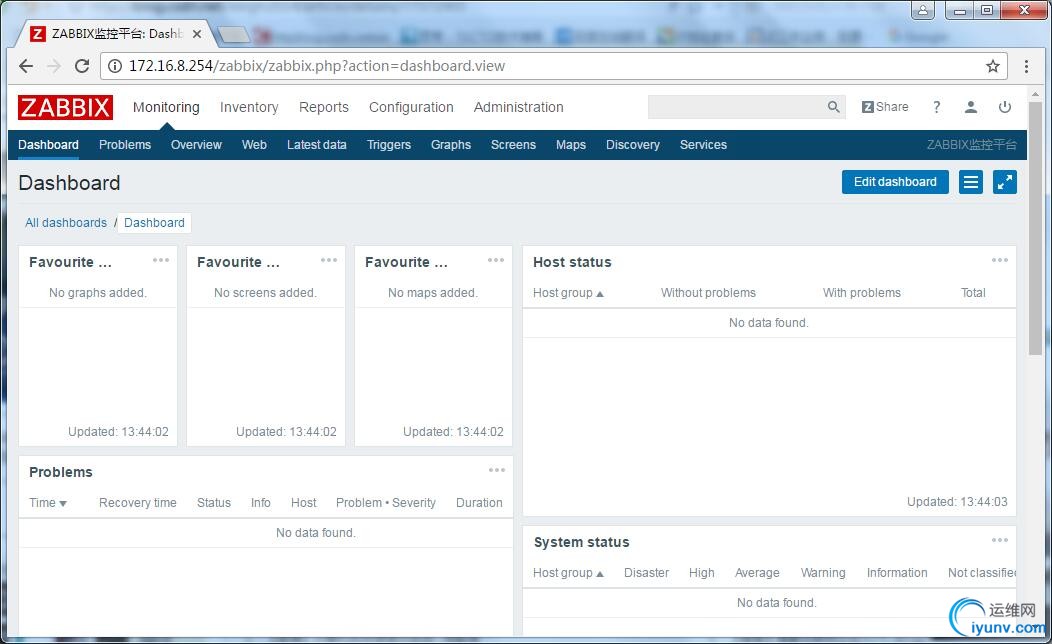
Task: Open the Monitoring menu
Action: coord(166,107)
